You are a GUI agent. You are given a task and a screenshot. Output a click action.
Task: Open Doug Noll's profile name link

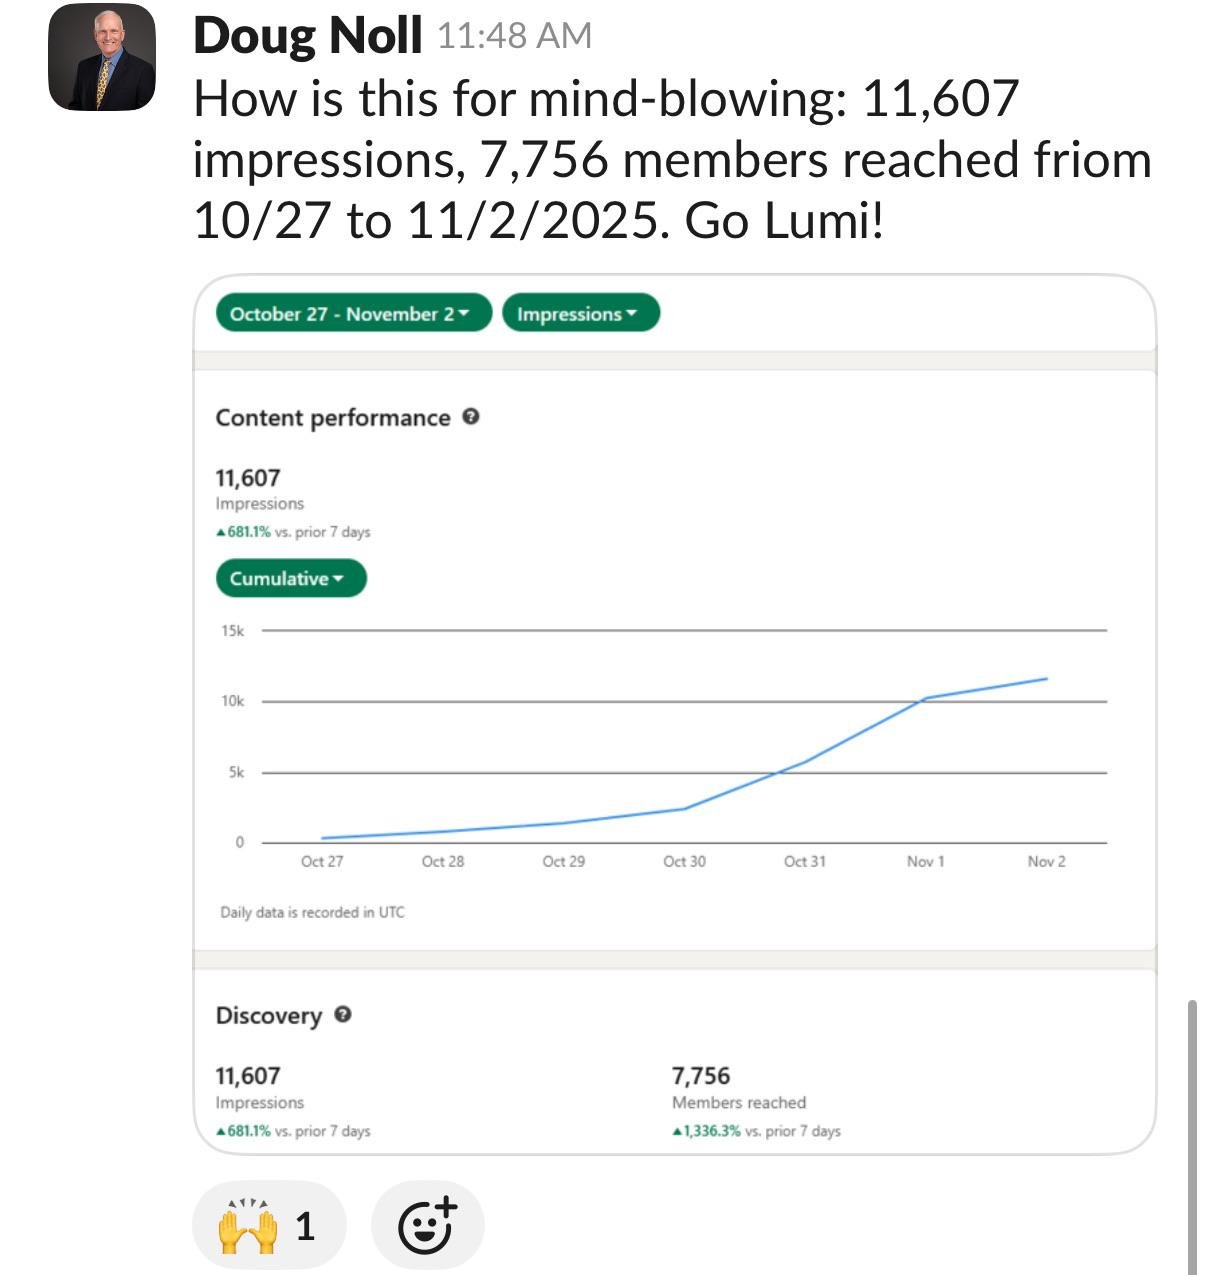307,36
